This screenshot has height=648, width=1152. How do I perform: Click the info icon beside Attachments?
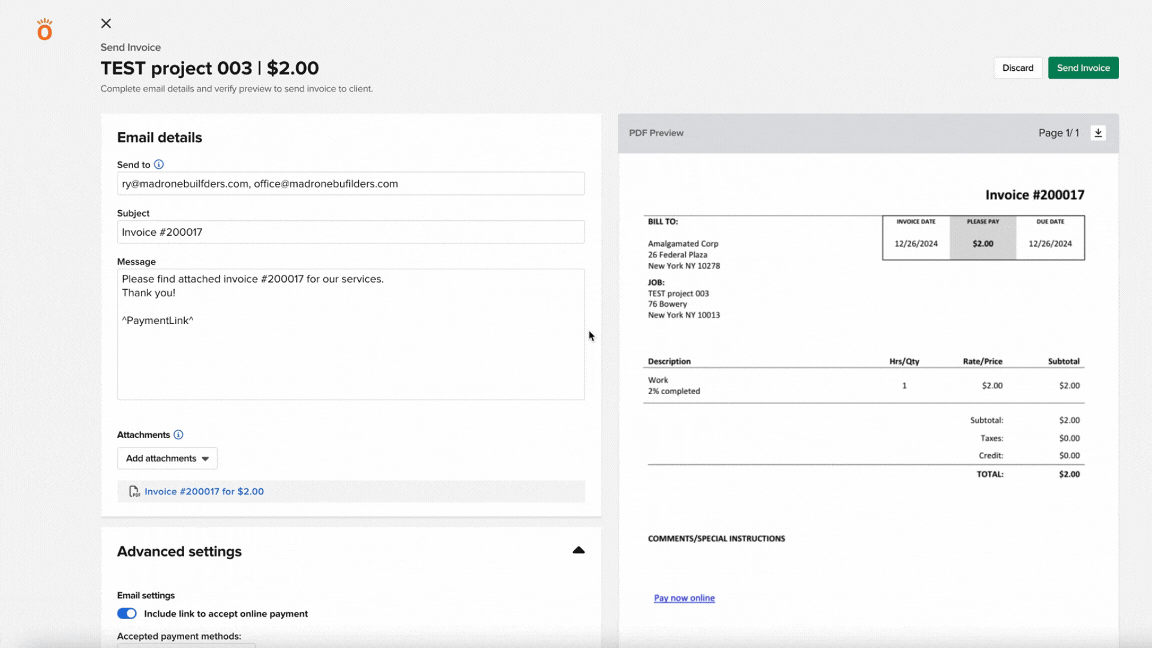point(178,435)
